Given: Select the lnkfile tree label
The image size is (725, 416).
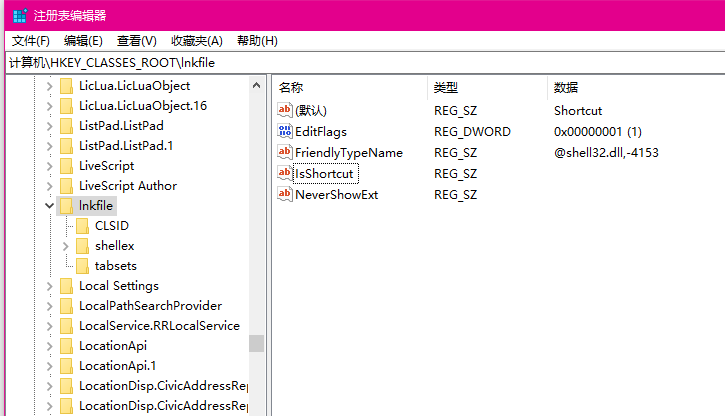Looking at the screenshot, I should (x=96, y=206).
